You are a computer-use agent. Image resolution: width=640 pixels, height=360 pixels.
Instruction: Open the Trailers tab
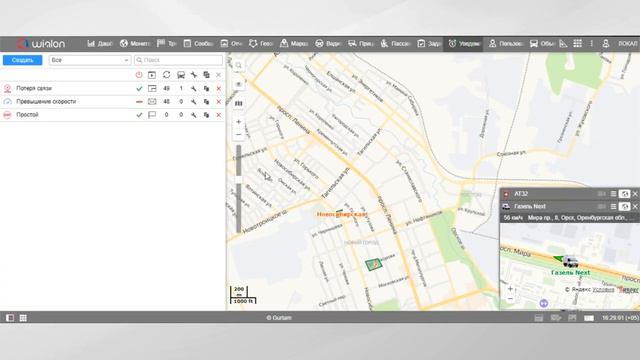tap(360, 43)
